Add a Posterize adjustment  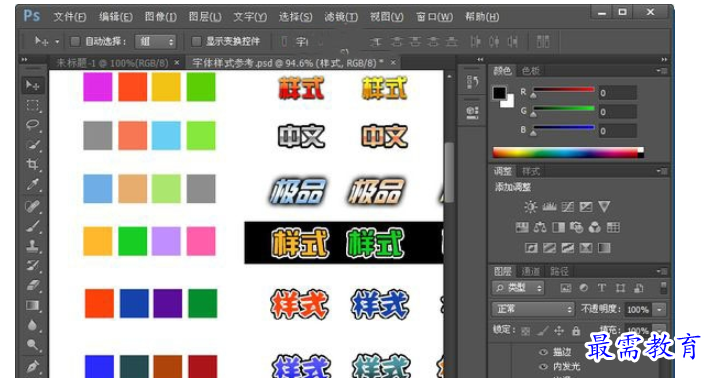pyautogui.click(x=549, y=248)
